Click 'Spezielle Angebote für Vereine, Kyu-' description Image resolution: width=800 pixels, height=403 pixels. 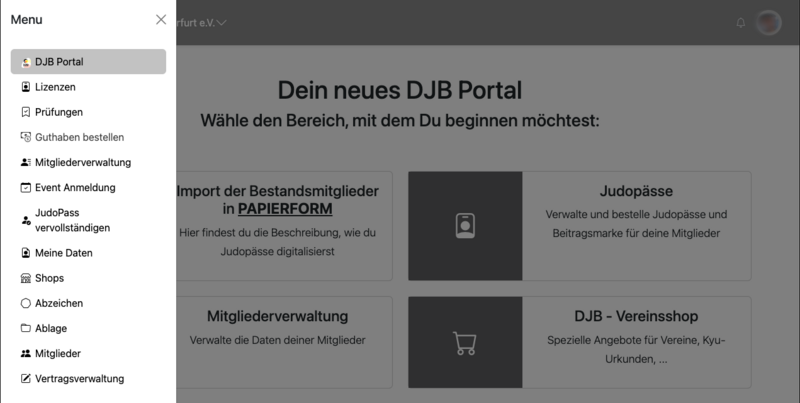click(636, 340)
